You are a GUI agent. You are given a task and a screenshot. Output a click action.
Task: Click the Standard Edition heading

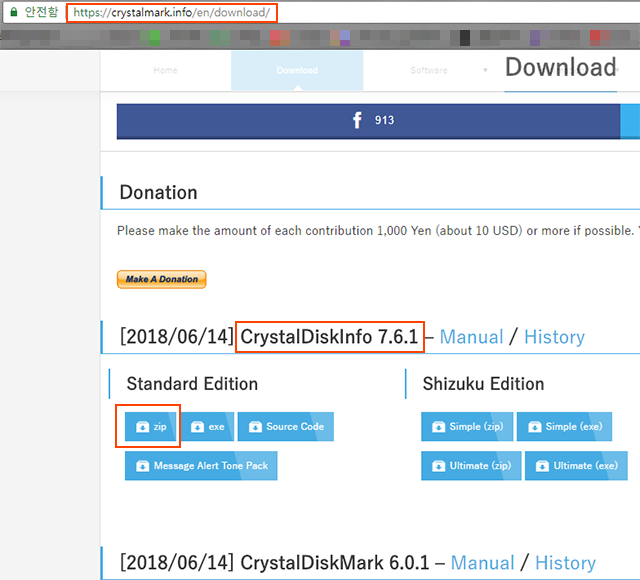point(192,384)
